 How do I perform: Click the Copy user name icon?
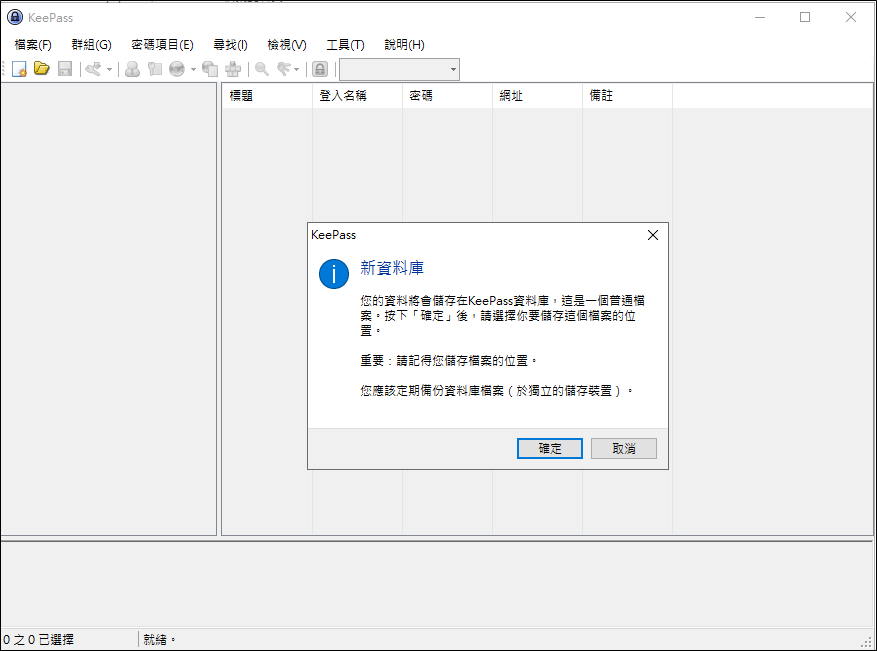(132, 69)
